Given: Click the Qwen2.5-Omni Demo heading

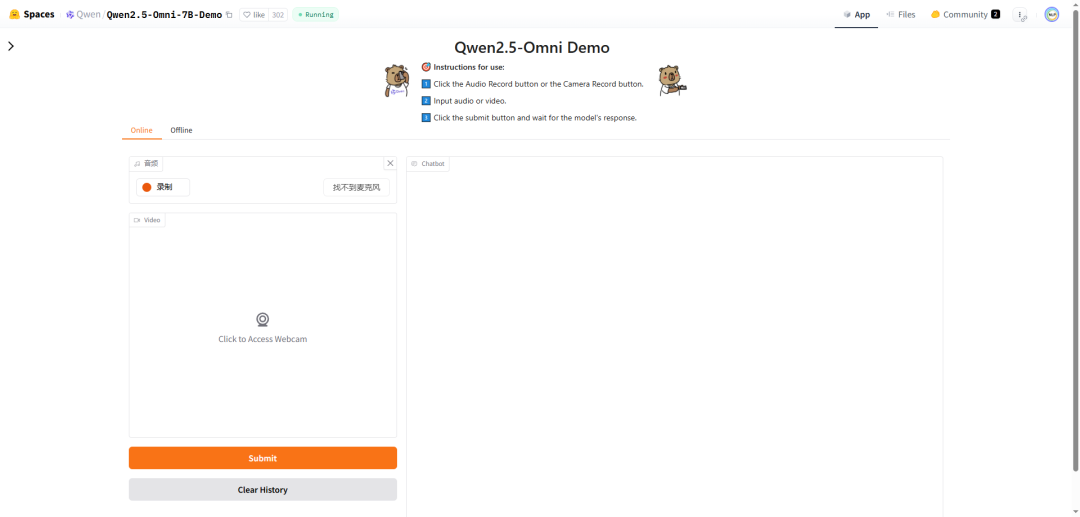Looking at the screenshot, I should [532, 48].
